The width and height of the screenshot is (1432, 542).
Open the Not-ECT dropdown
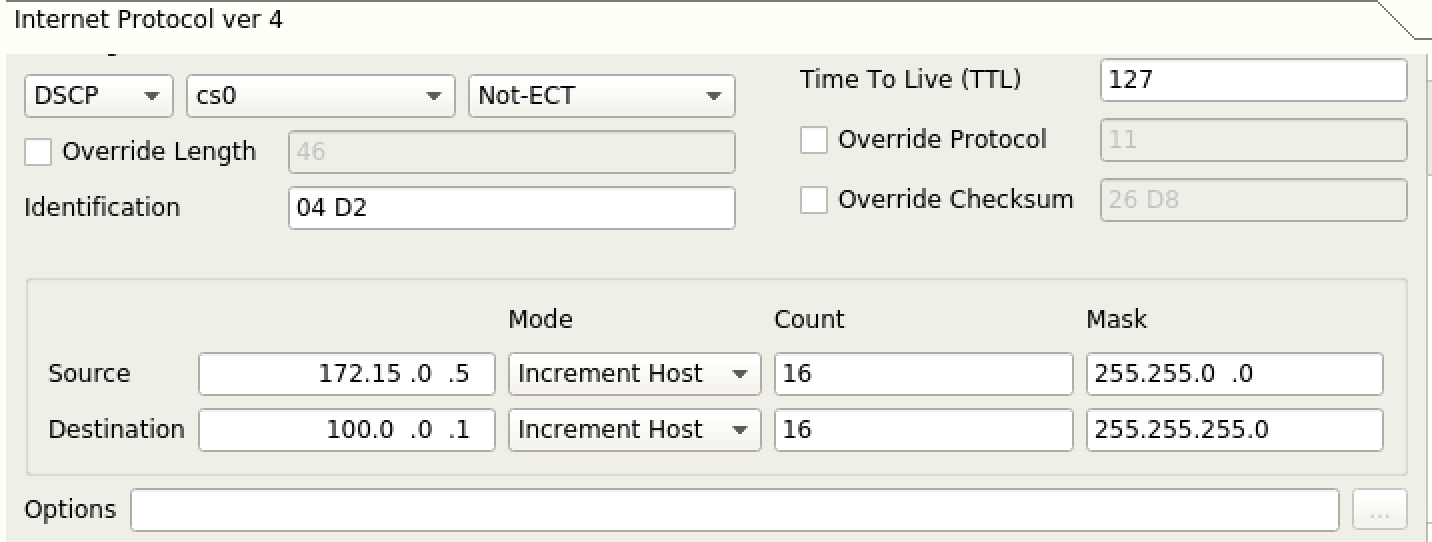coord(601,96)
